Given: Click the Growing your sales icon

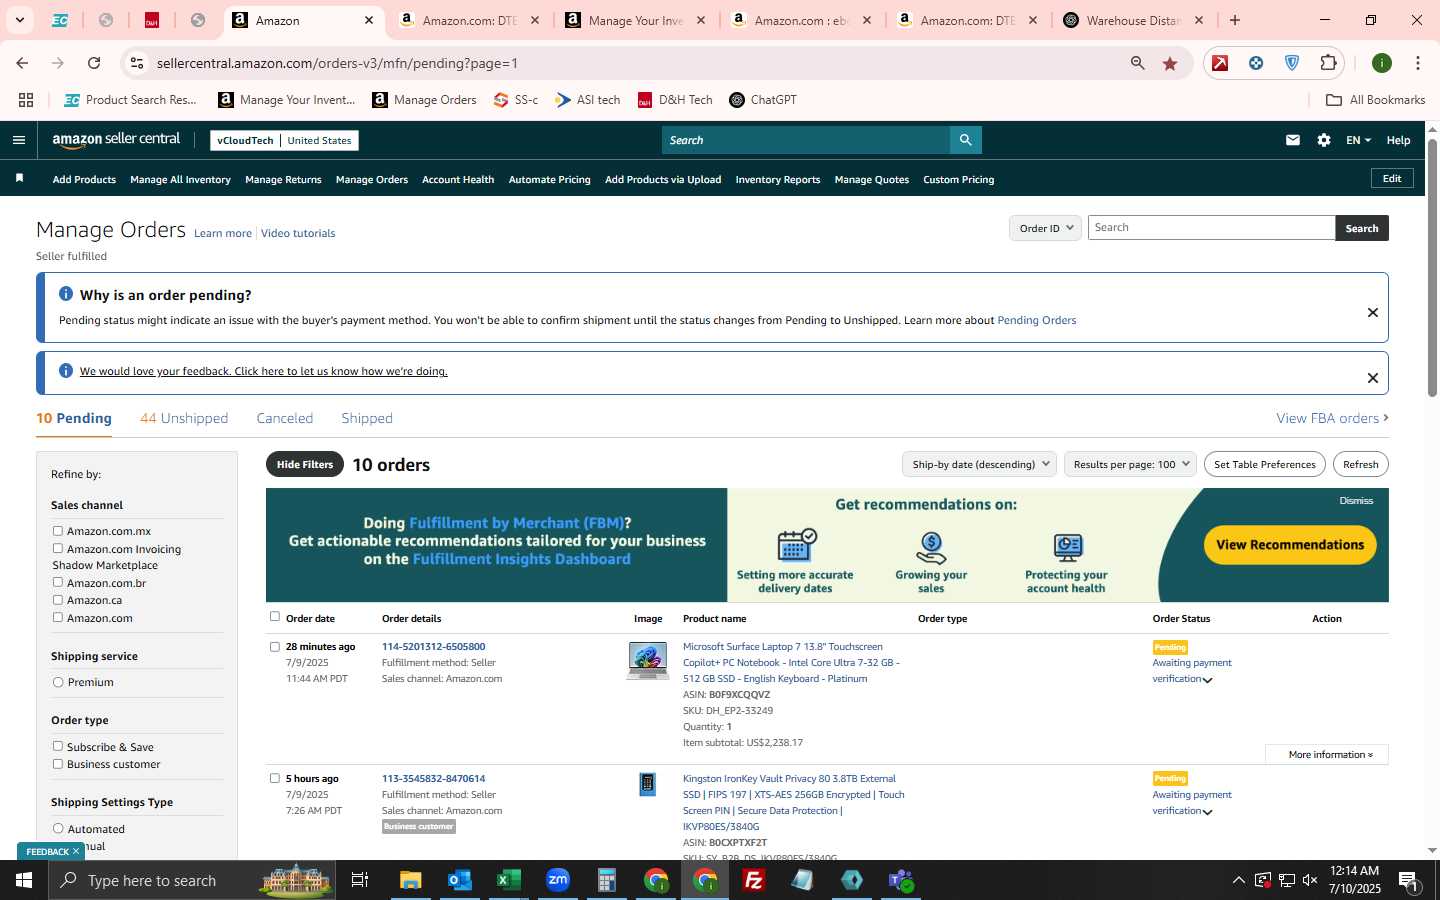Looking at the screenshot, I should click(931, 547).
